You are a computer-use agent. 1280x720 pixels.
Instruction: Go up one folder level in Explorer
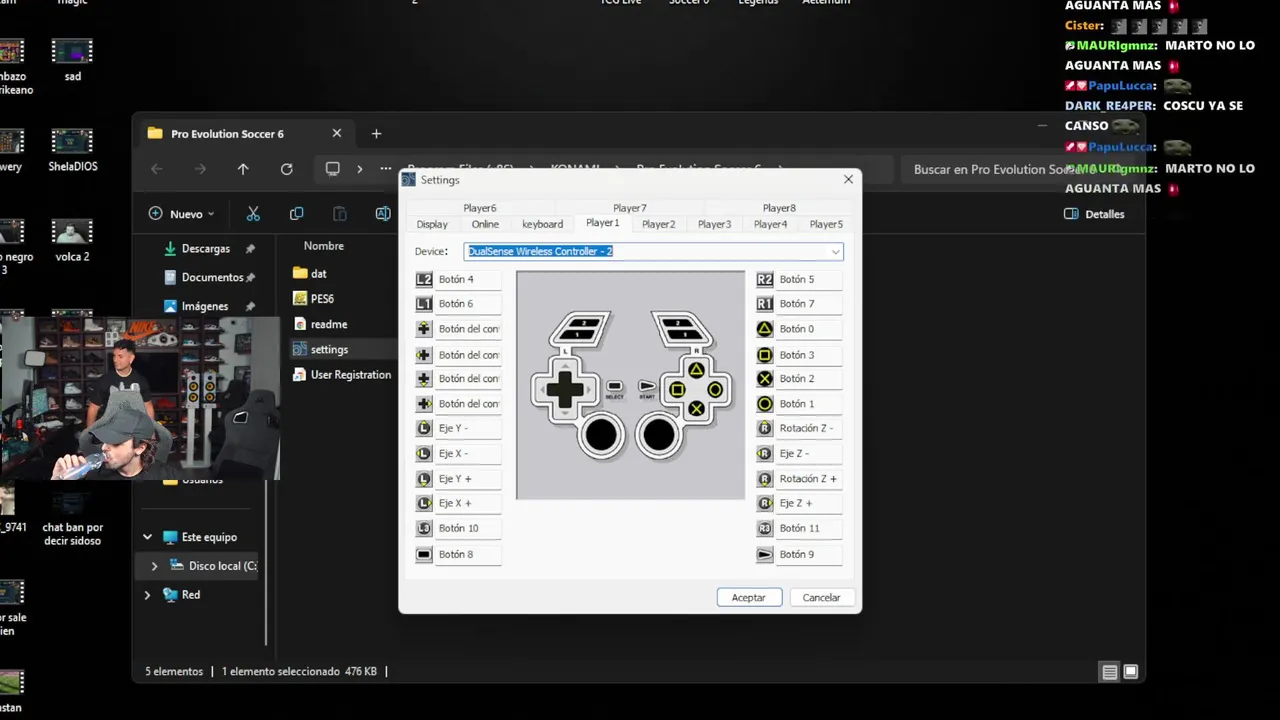click(243, 169)
